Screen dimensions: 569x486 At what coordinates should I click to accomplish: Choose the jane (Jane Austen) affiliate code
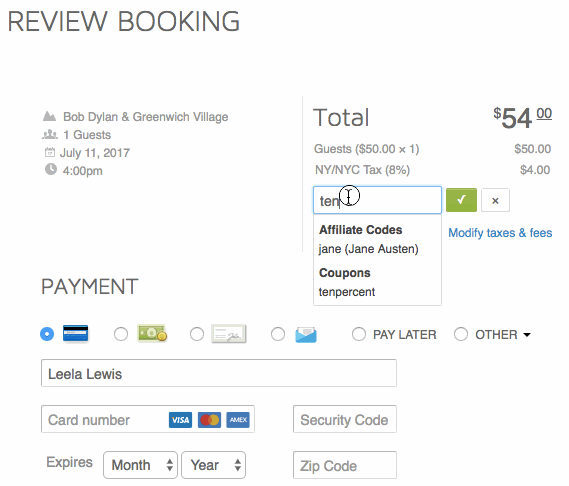(x=368, y=249)
